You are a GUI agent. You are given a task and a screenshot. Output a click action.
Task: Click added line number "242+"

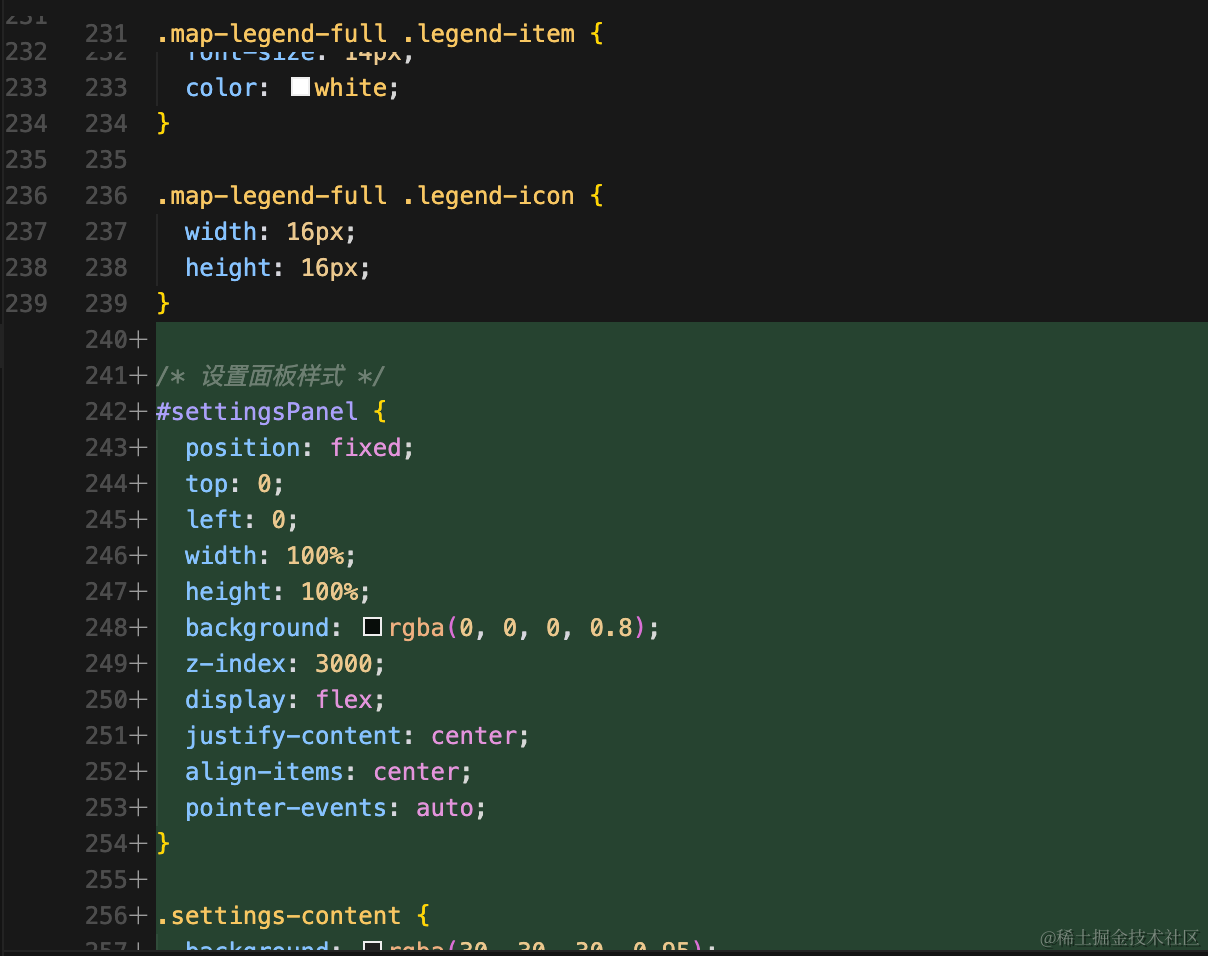click(x=116, y=411)
